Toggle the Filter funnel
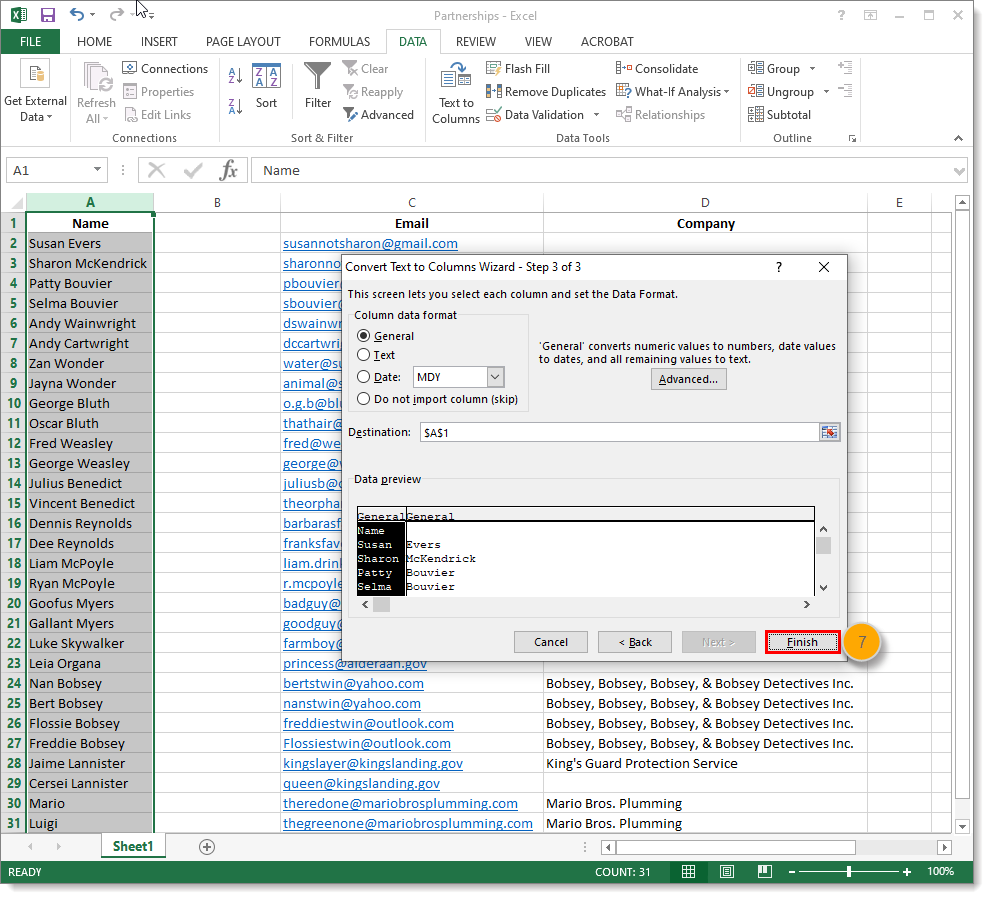Image resolution: width=989 pixels, height=899 pixels. (x=317, y=85)
